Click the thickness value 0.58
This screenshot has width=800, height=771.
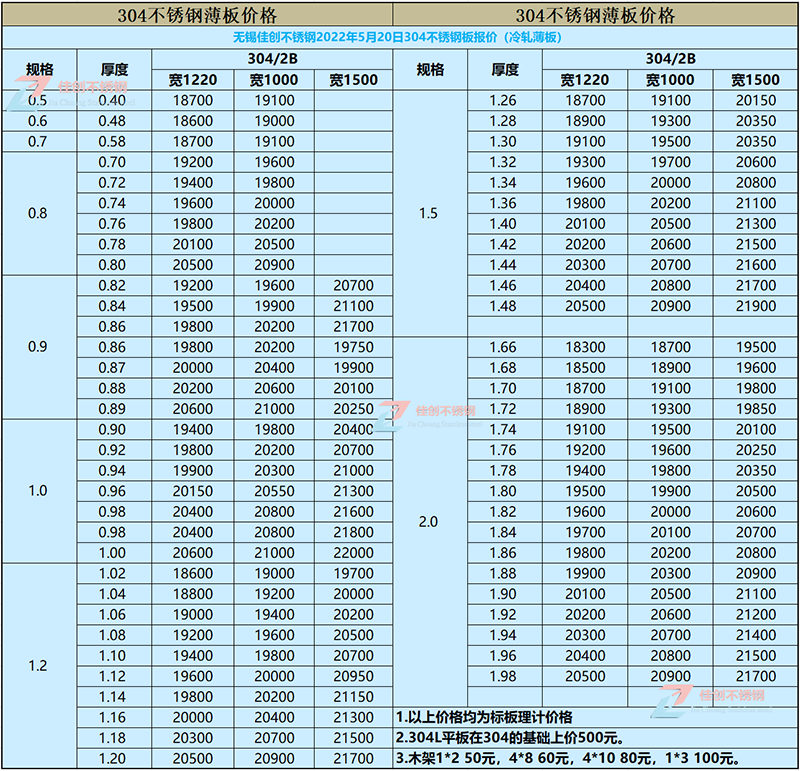(x=112, y=141)
